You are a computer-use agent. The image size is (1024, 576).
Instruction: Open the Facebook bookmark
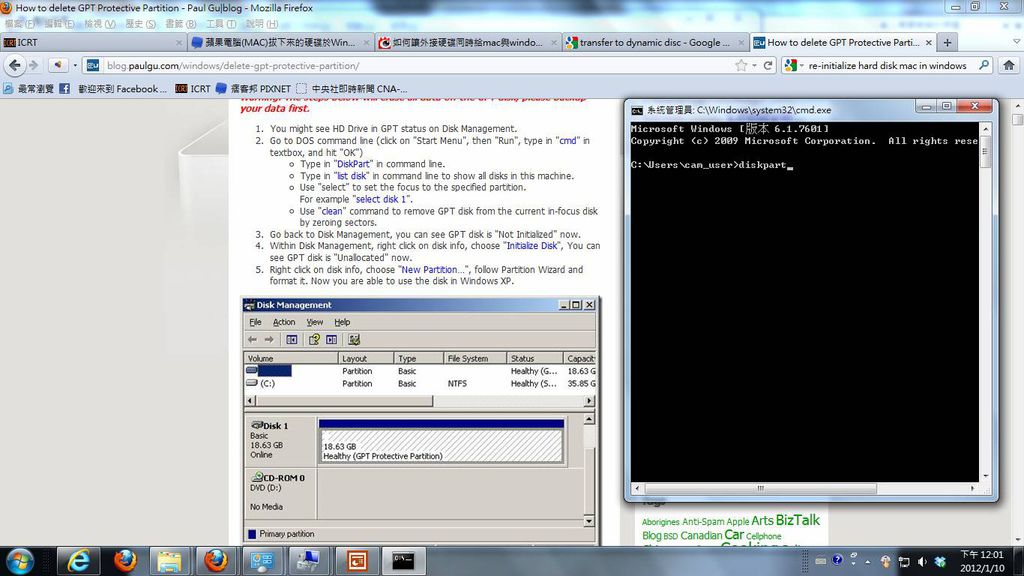114,88
